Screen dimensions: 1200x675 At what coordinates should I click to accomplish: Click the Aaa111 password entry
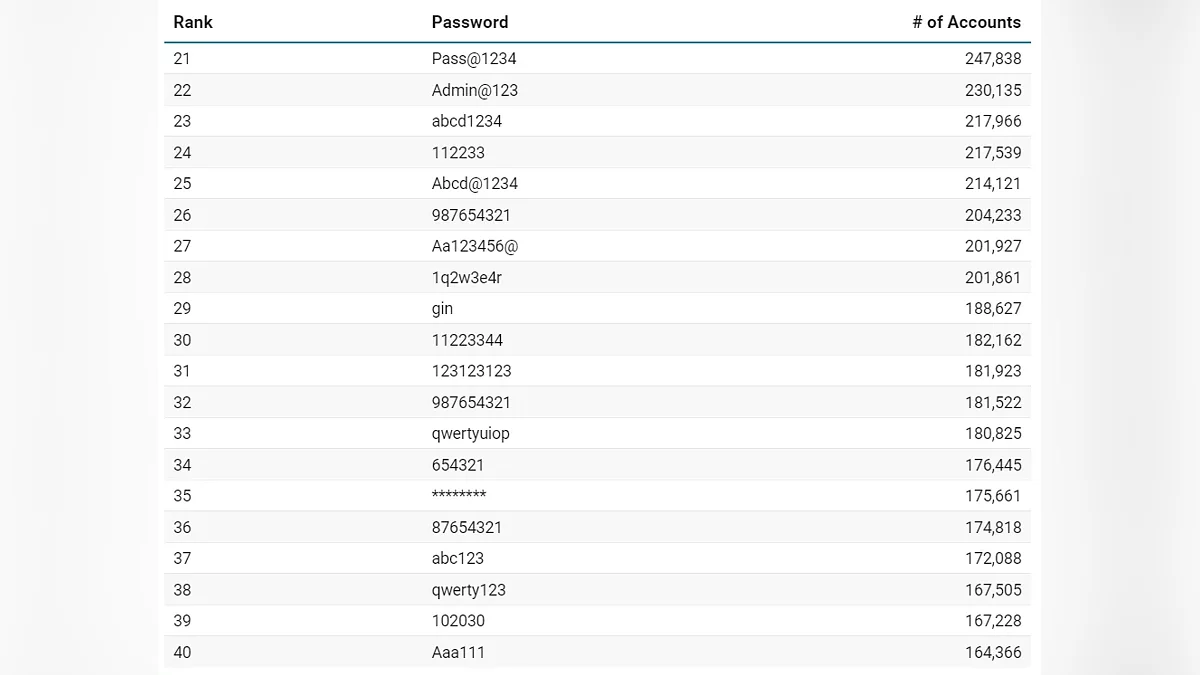click(458, 653)
